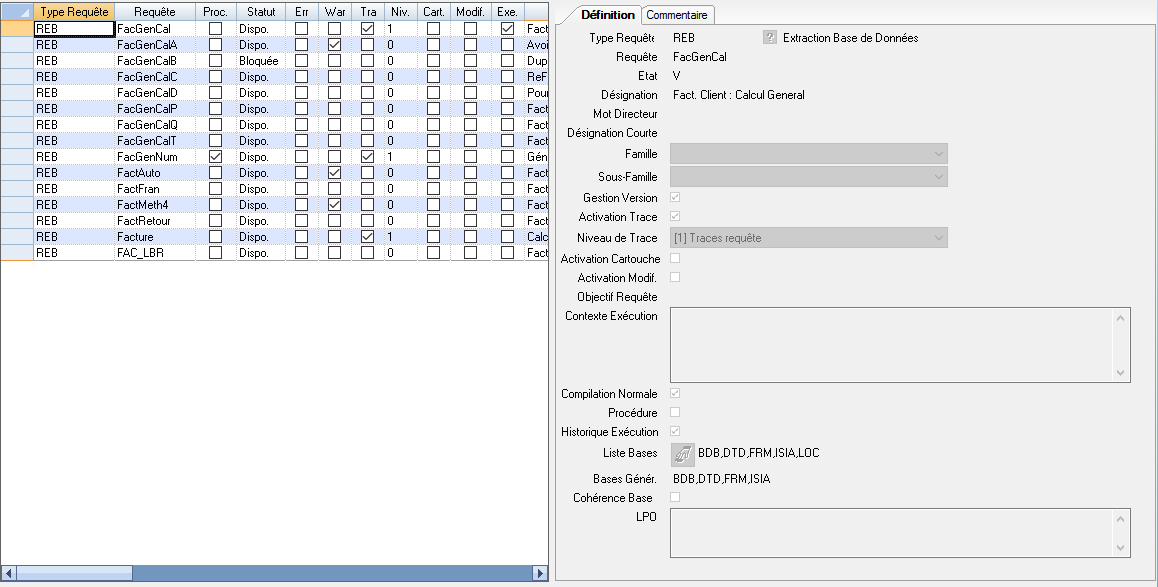Open the Liste Bases selector icon
Viewport: 1158px width, 587px height.
pyautogui.click(x=683, y=454)
